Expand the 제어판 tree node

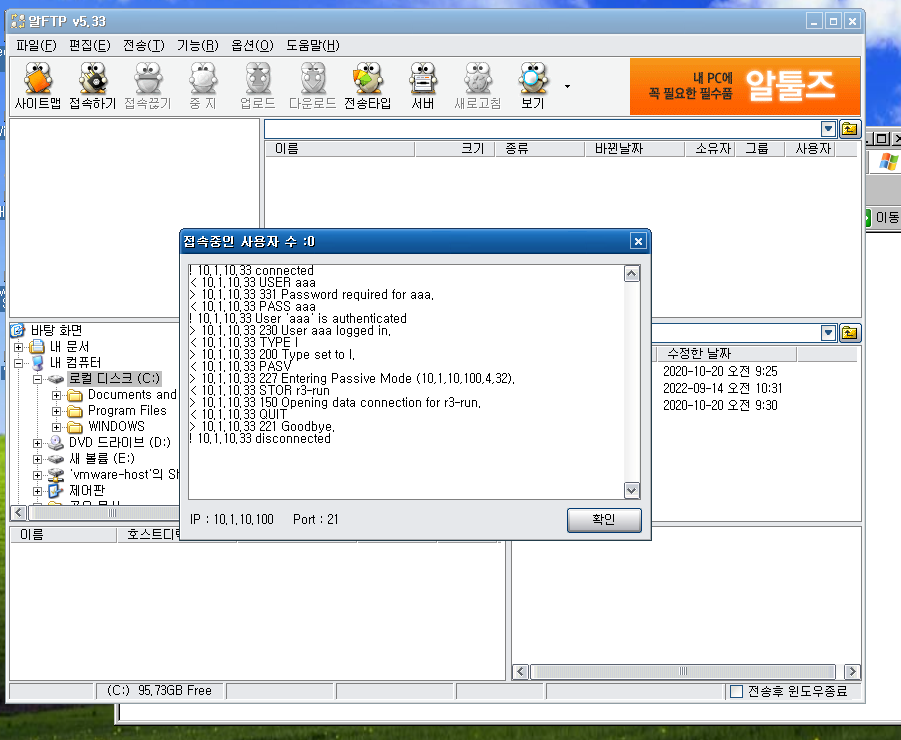click(x=37, y=491)
